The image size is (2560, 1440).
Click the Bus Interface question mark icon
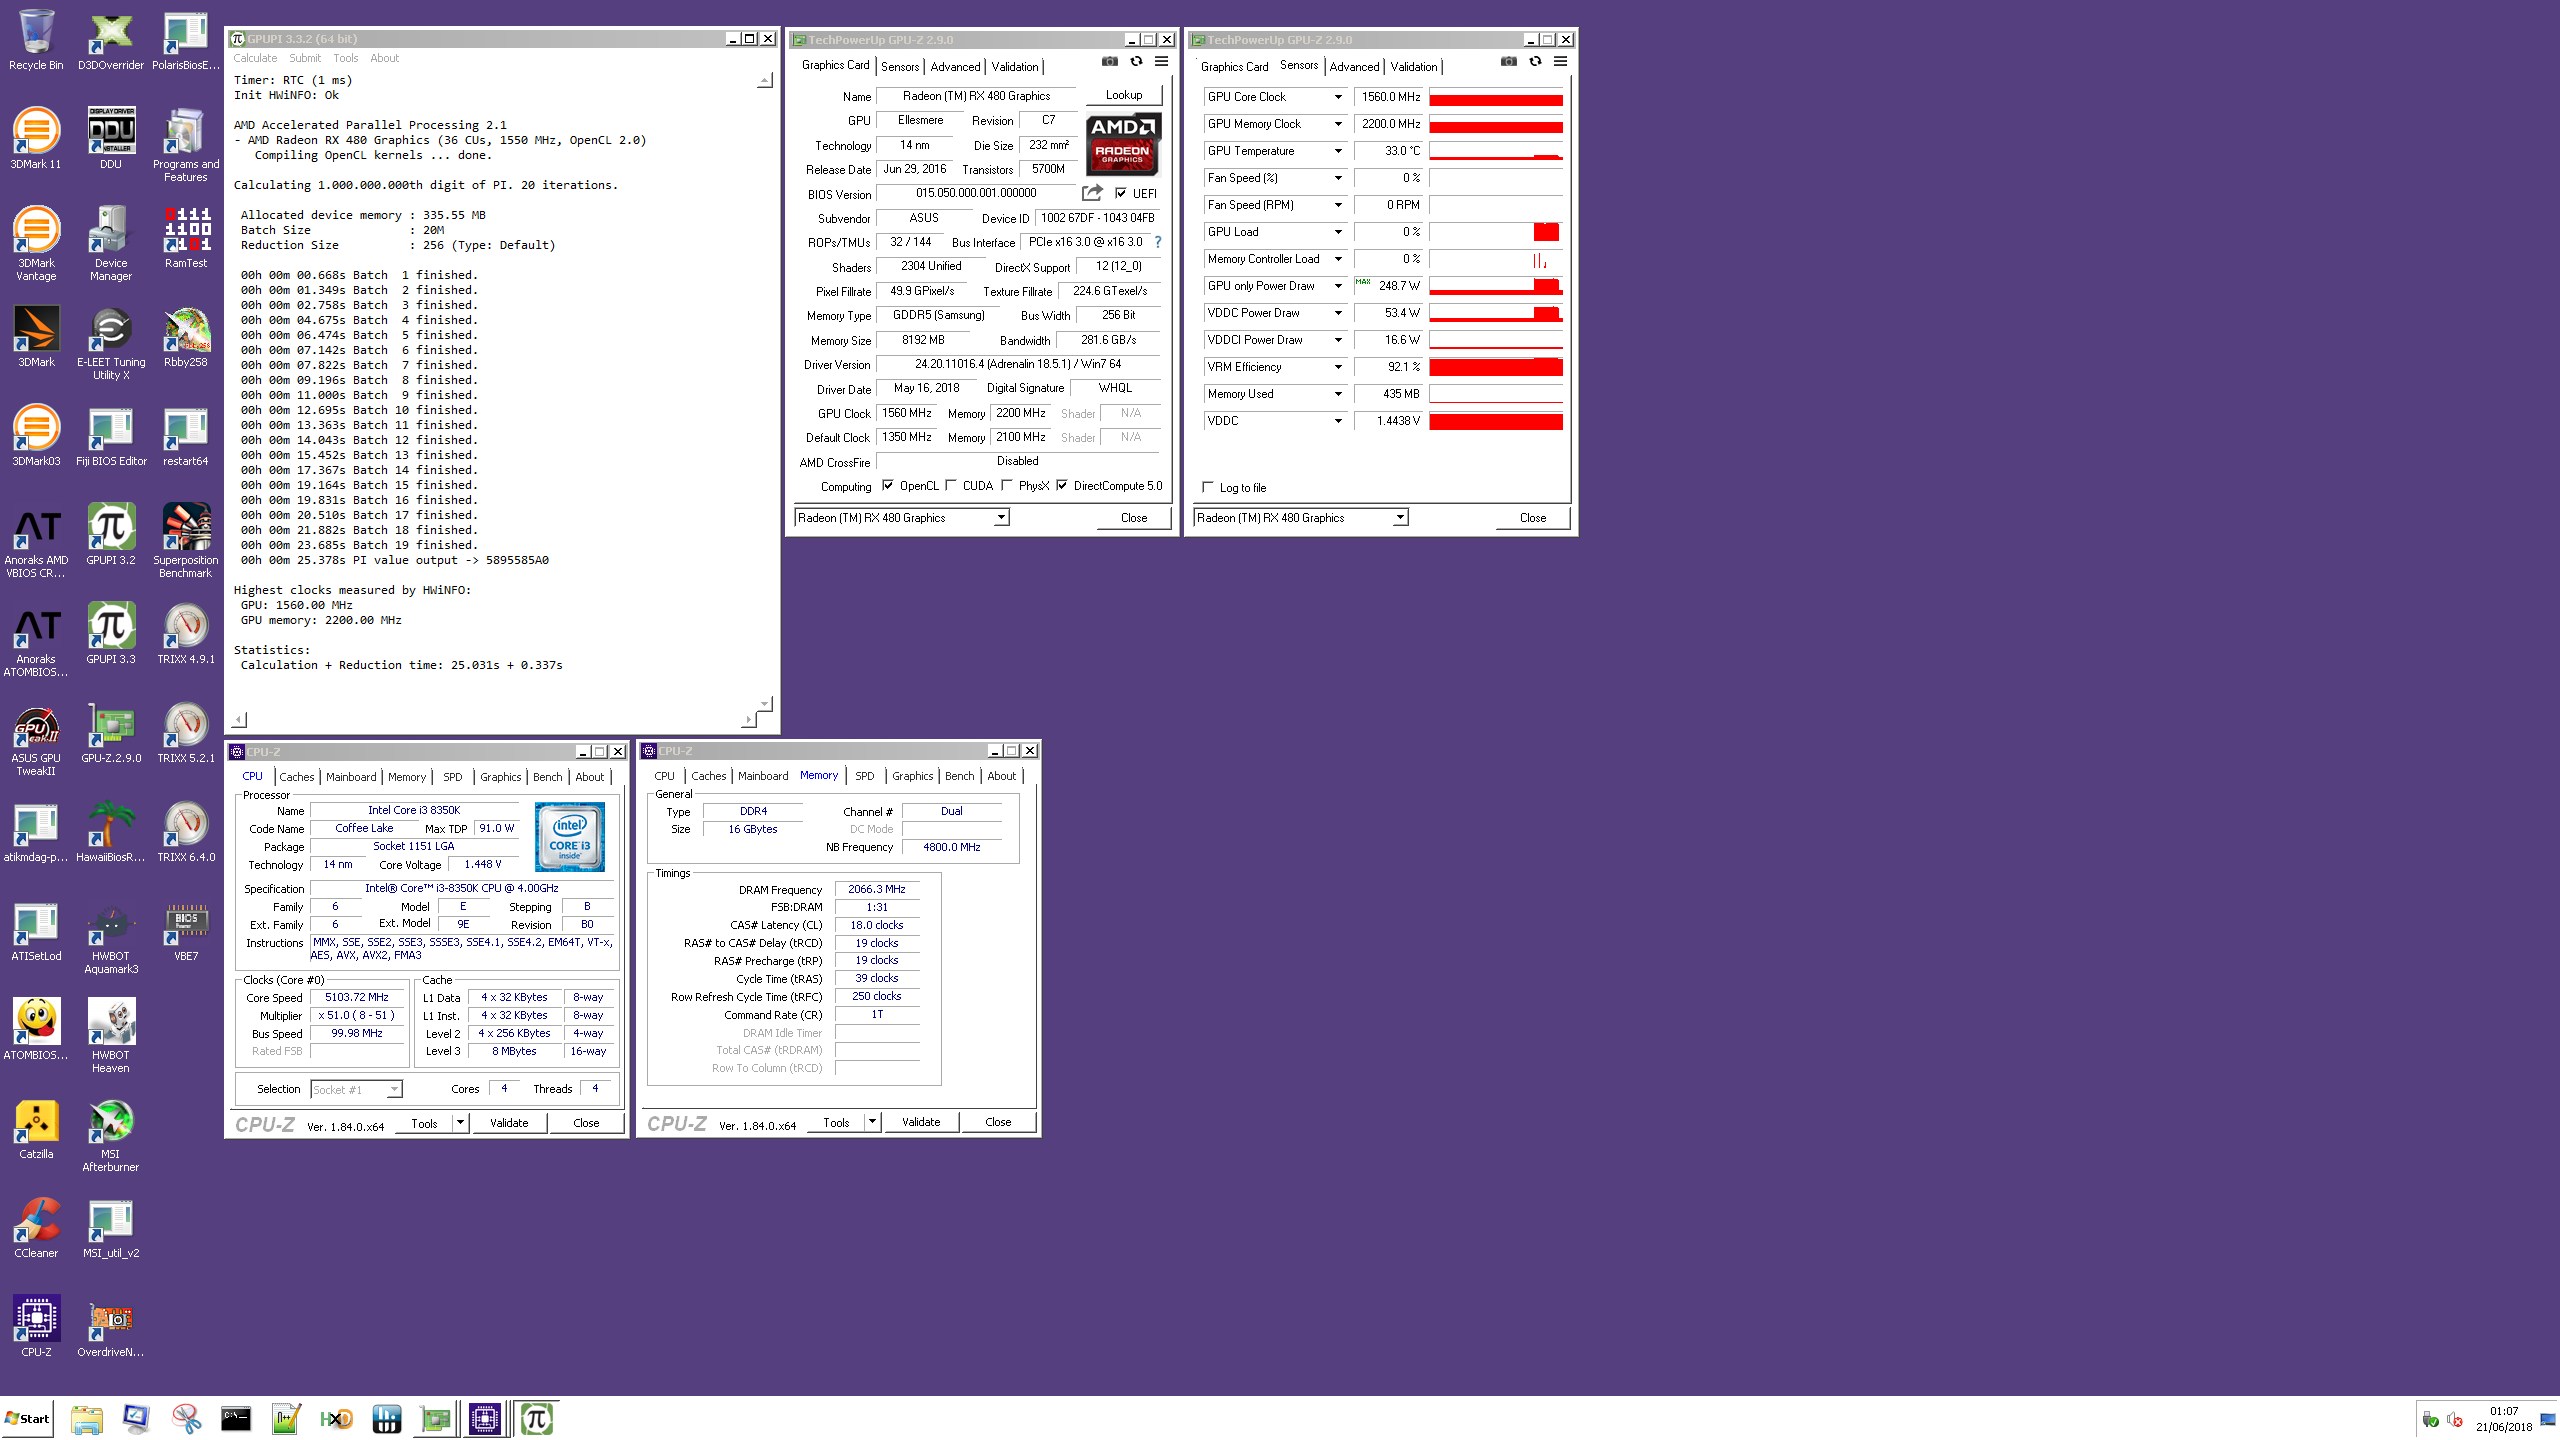tap(1158, 242)
